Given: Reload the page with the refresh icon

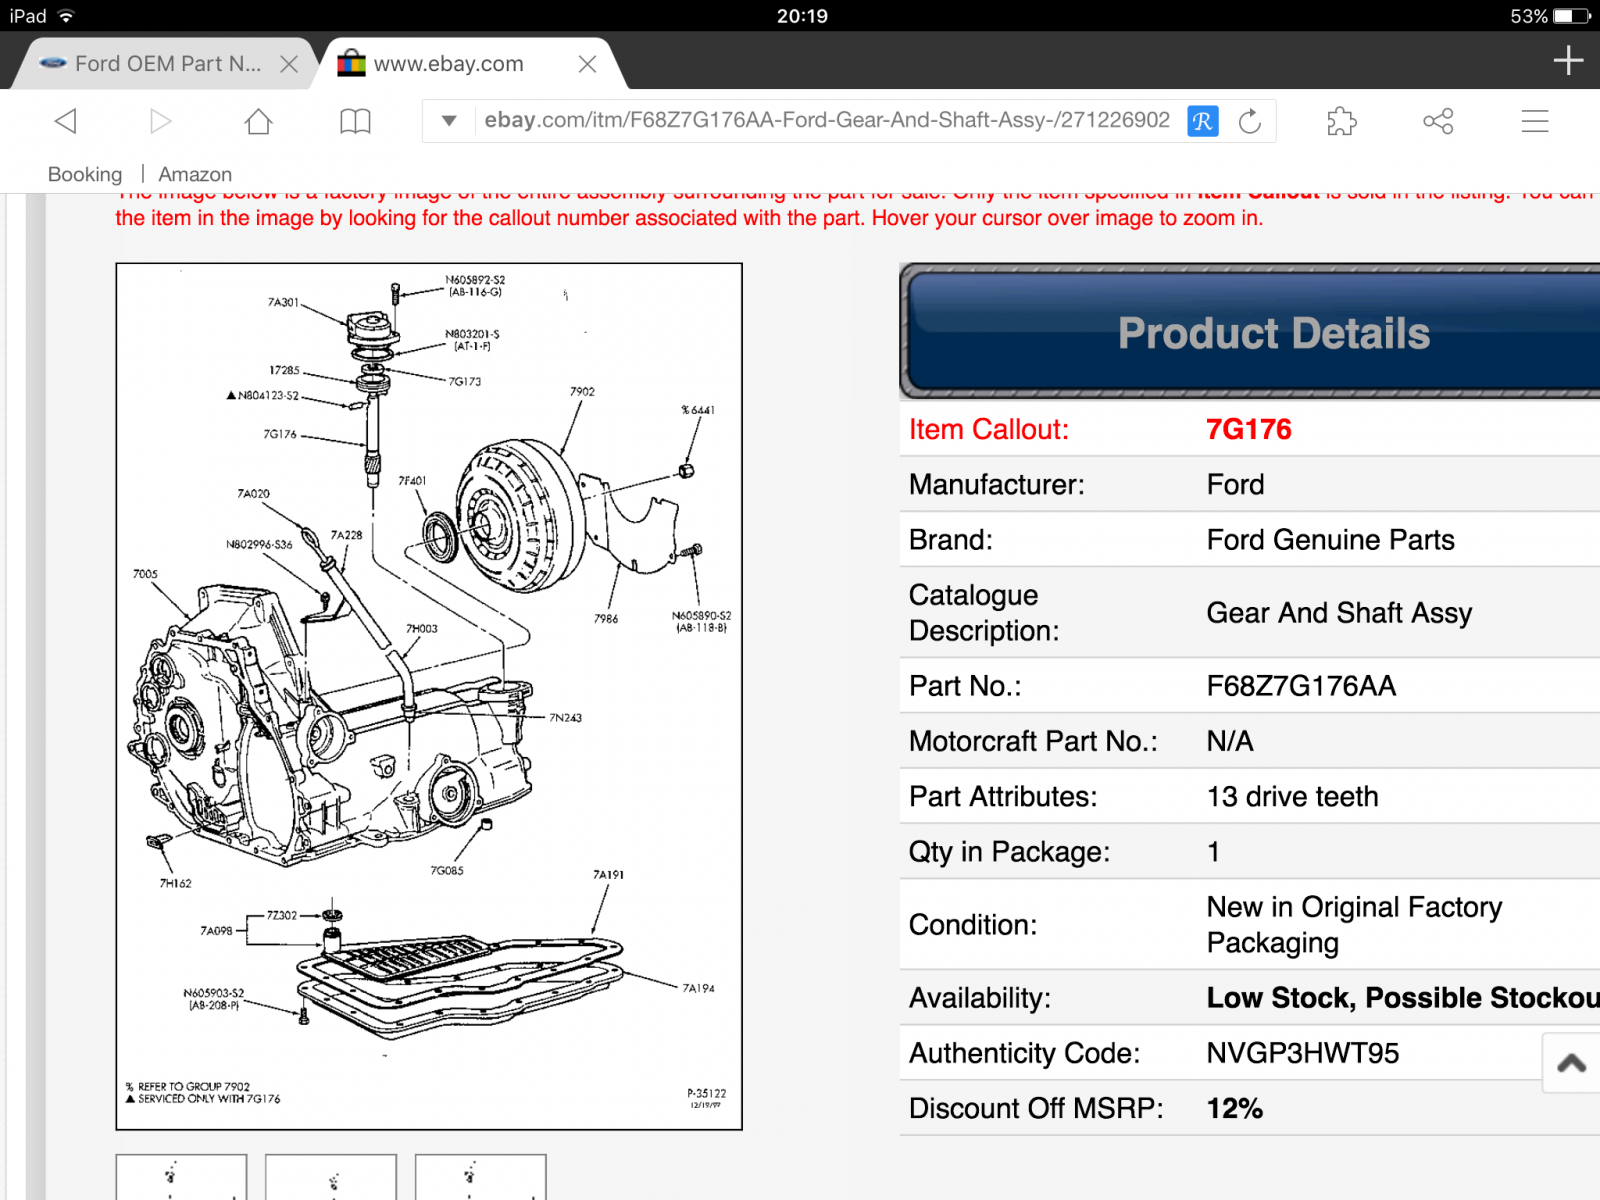Looking at the screenshot, I should click(x=1250, y=121).
